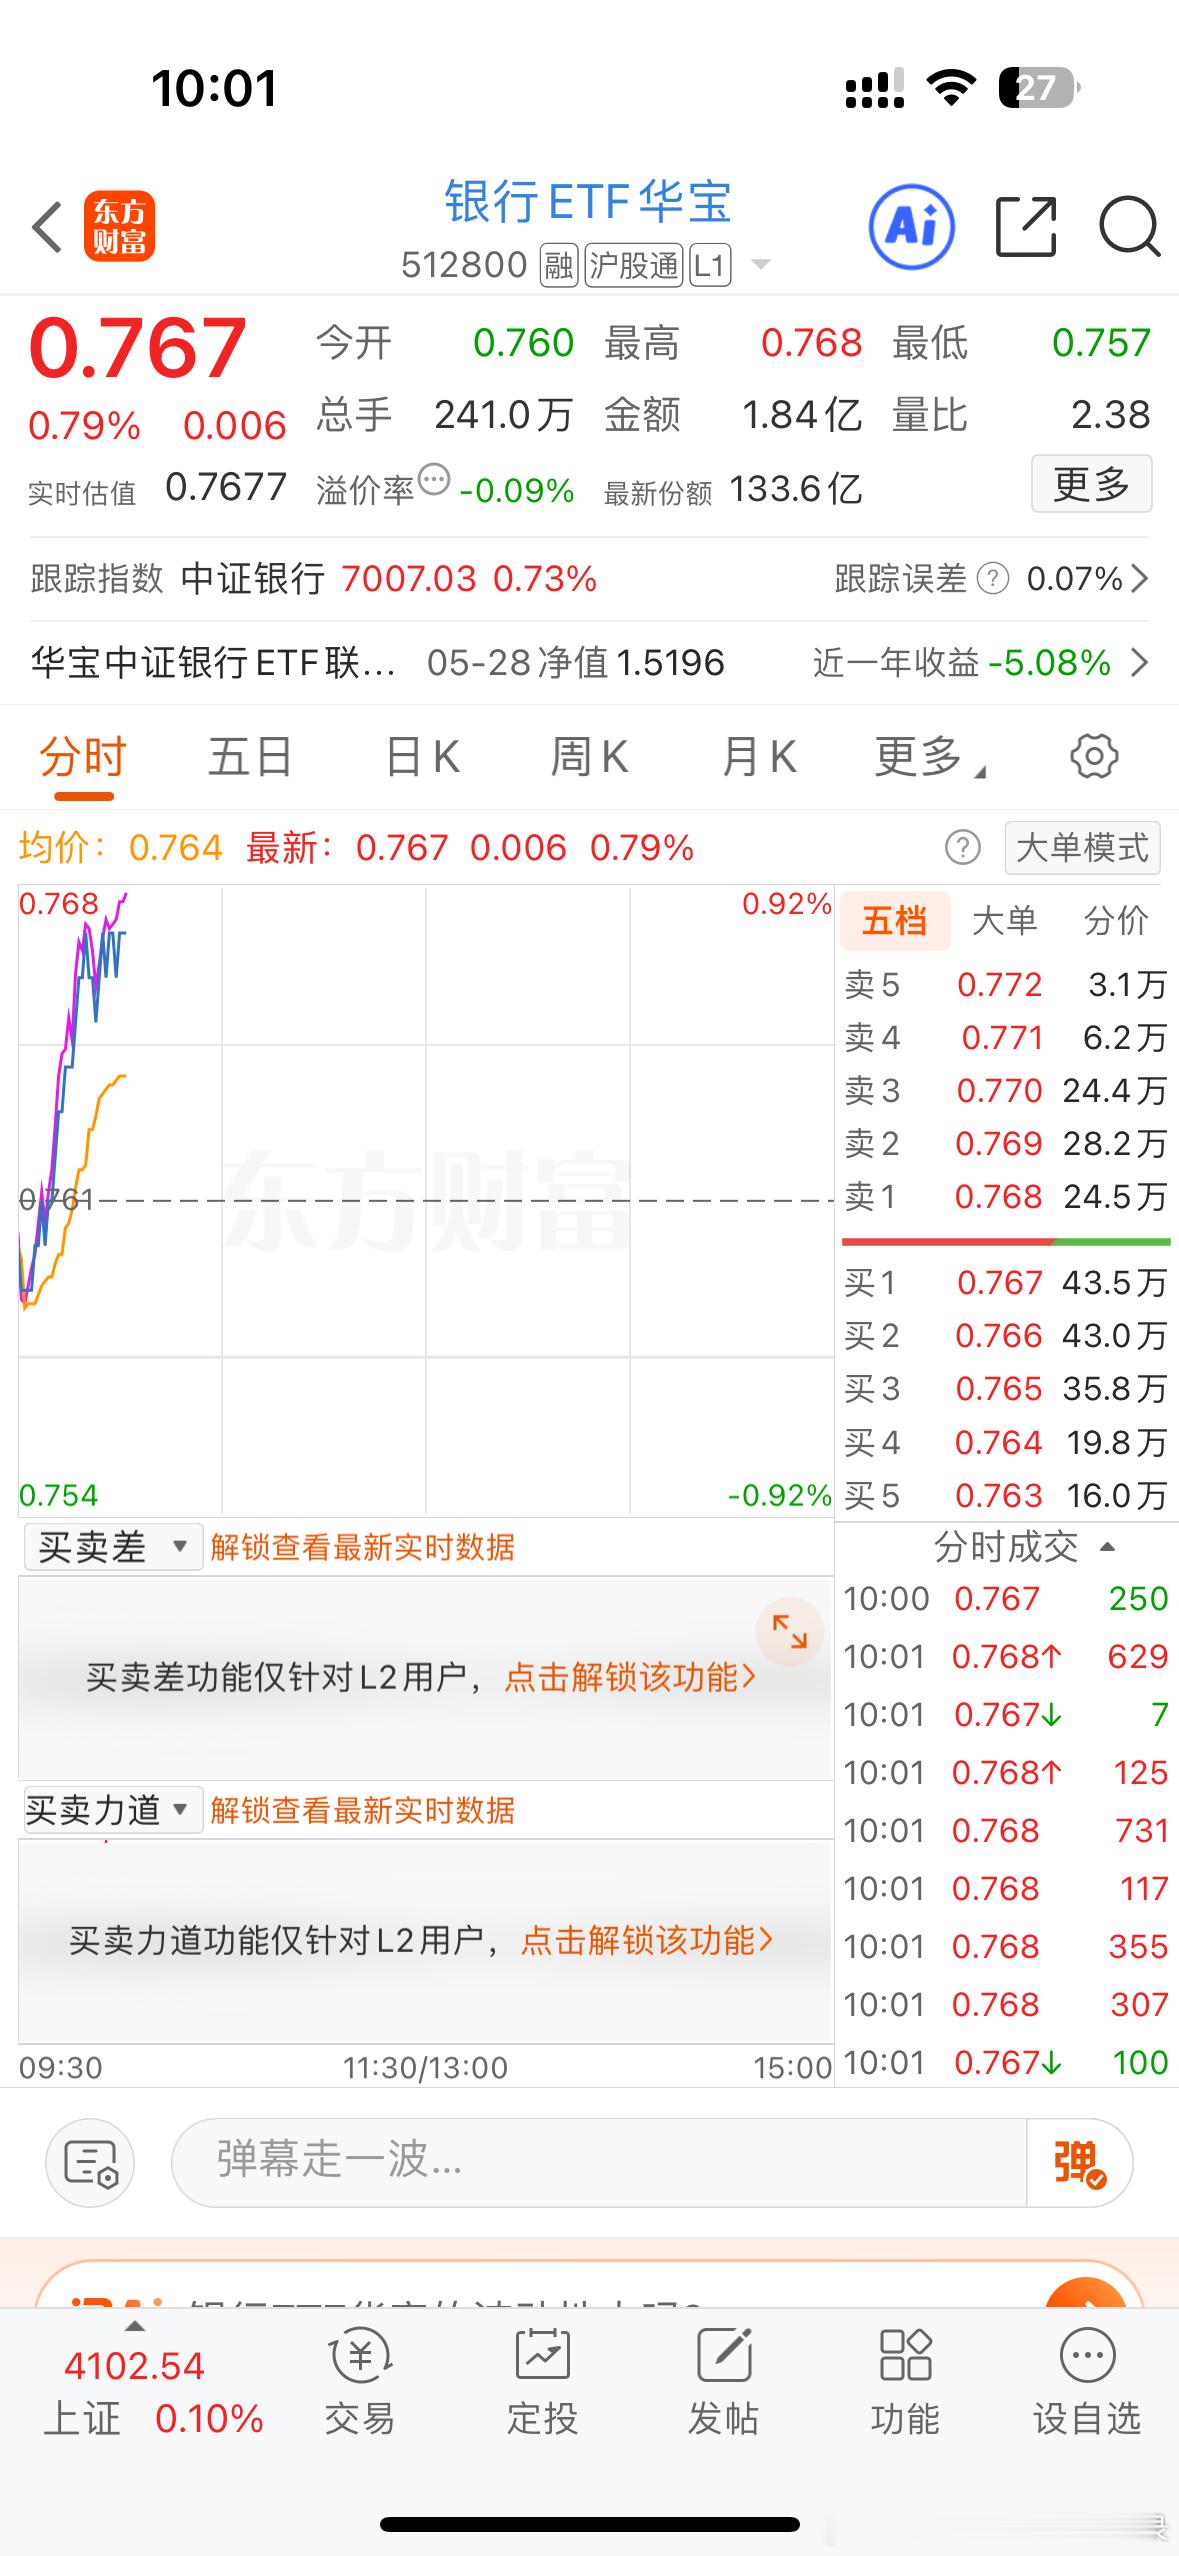Select 卖3 0.770 order row

coord(1006,1091)
